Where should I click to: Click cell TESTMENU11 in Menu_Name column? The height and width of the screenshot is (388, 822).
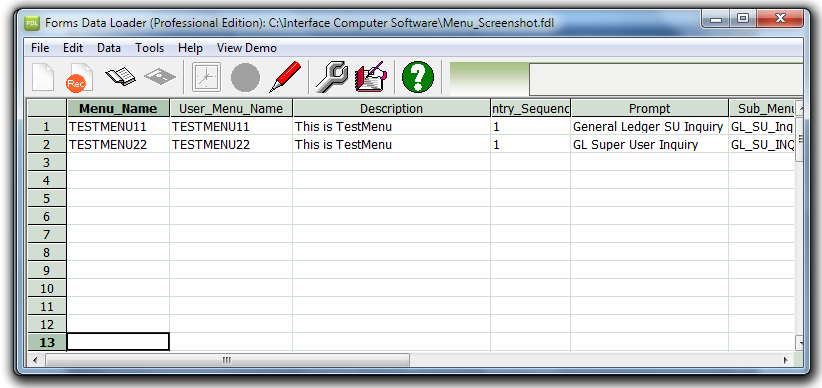118,126
